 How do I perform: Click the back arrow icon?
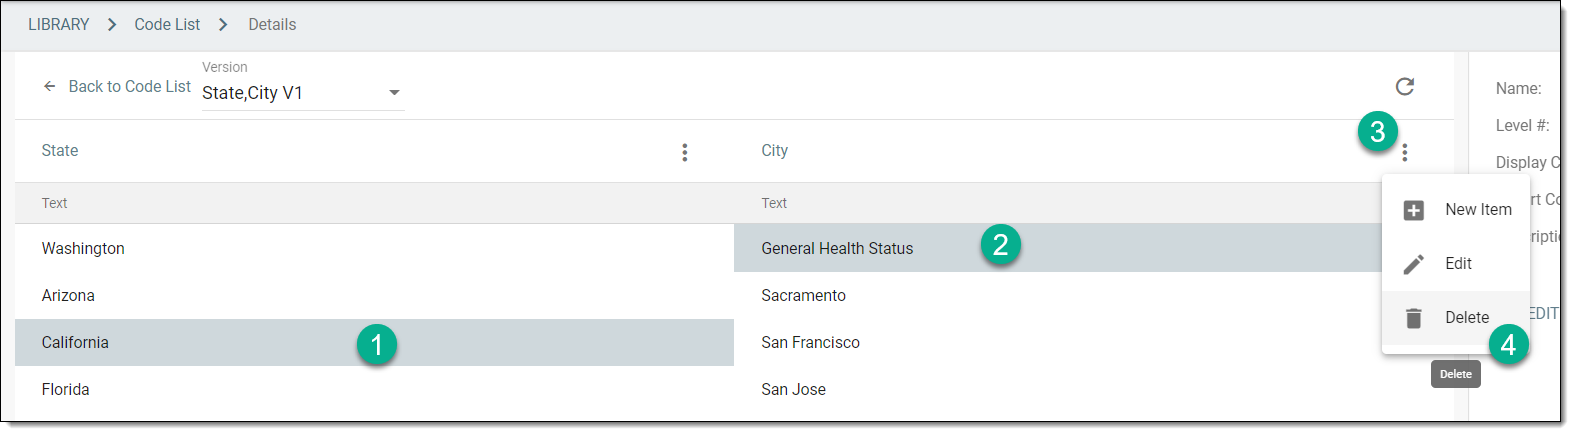click(x=50, y=87)
